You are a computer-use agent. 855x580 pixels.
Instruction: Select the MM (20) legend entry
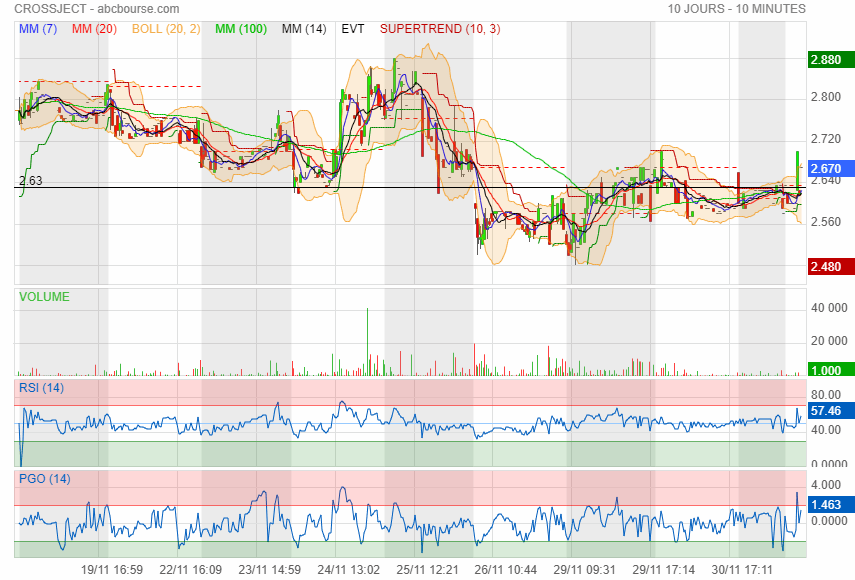pos(94,29)
